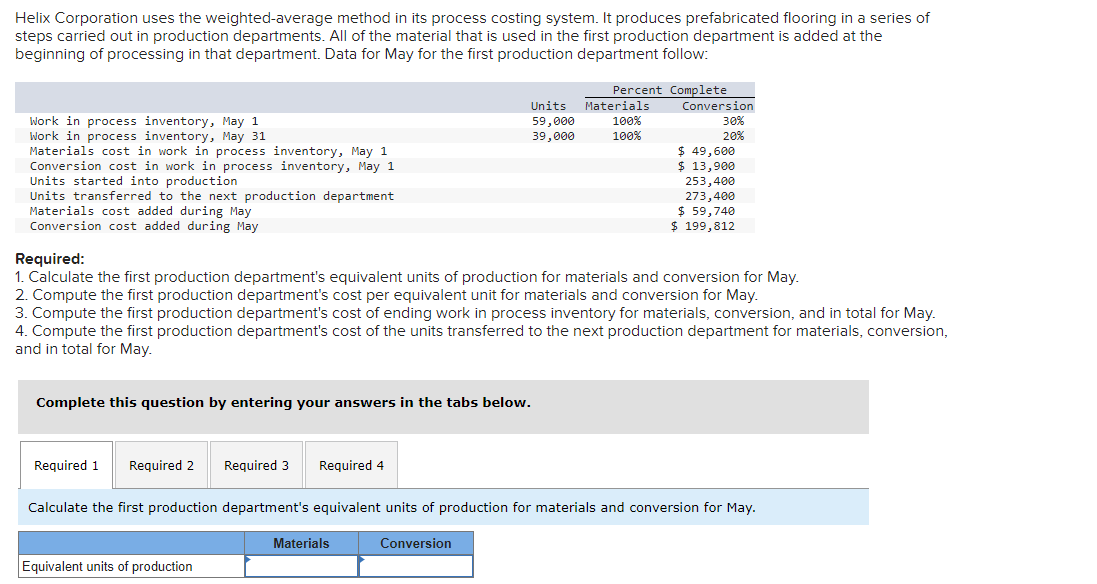Viewport: 1097px width, 584px height.
Task: Click the Units column header in data table
Action: tap(548, 105)
